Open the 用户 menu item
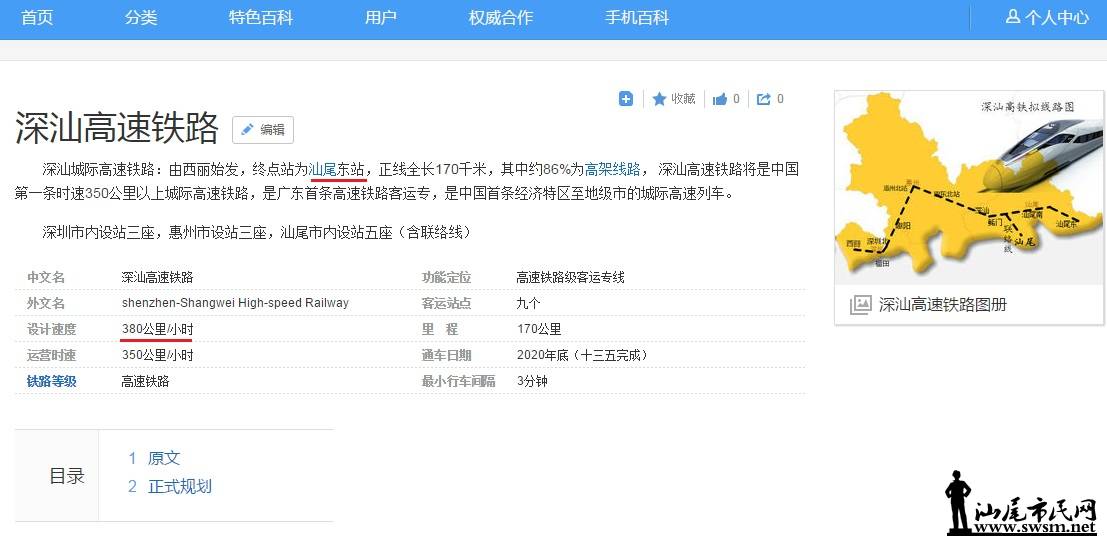Screen dimensions: 1107x541 point(381,18)
